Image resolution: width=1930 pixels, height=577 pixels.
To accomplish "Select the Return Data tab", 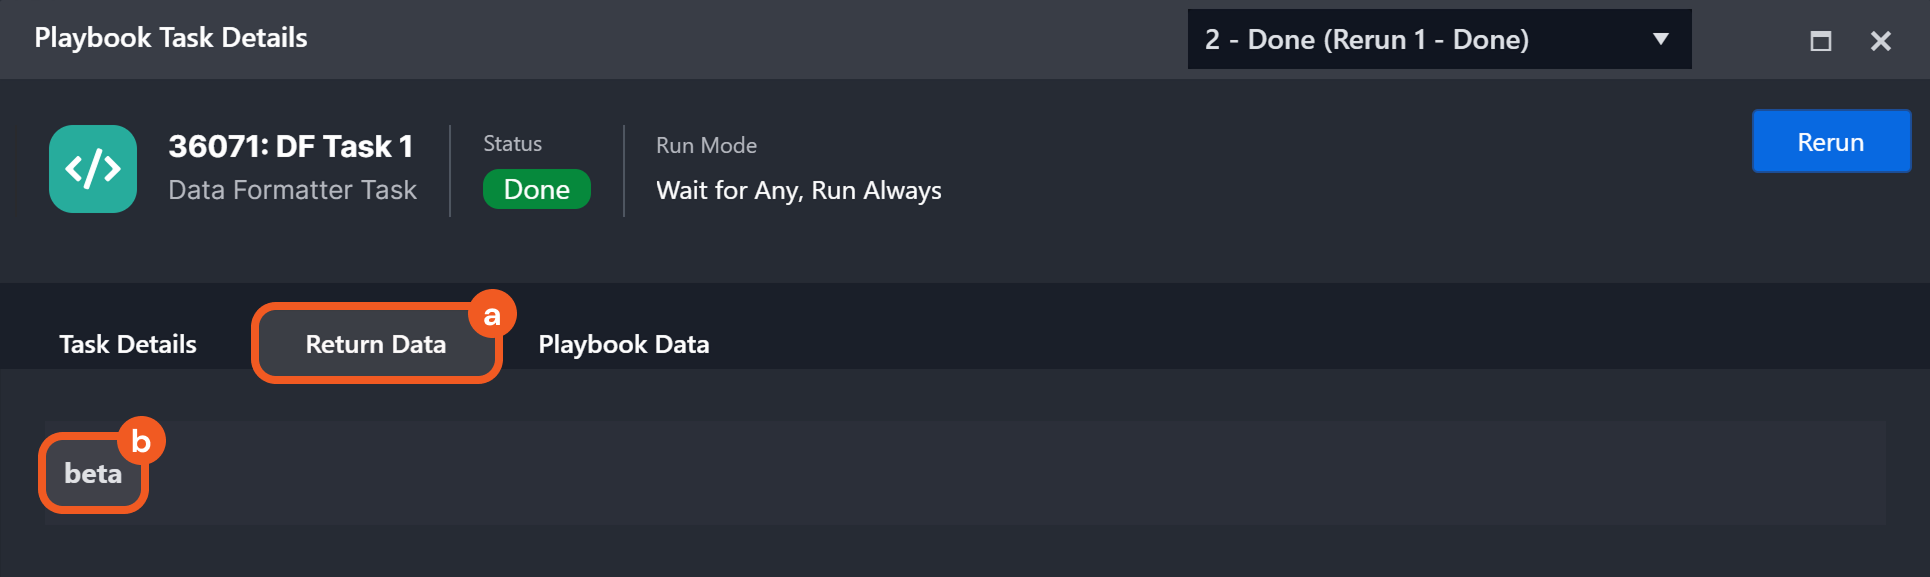I will click(375, 344).
